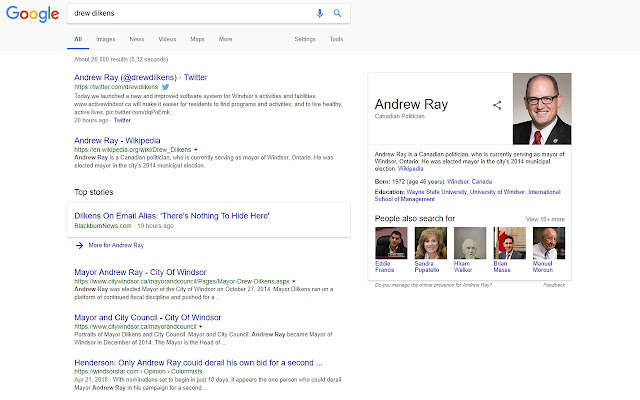
Task: Click the Eddie Francis name link
Action: pyautogui.click(x=384, y=267)
